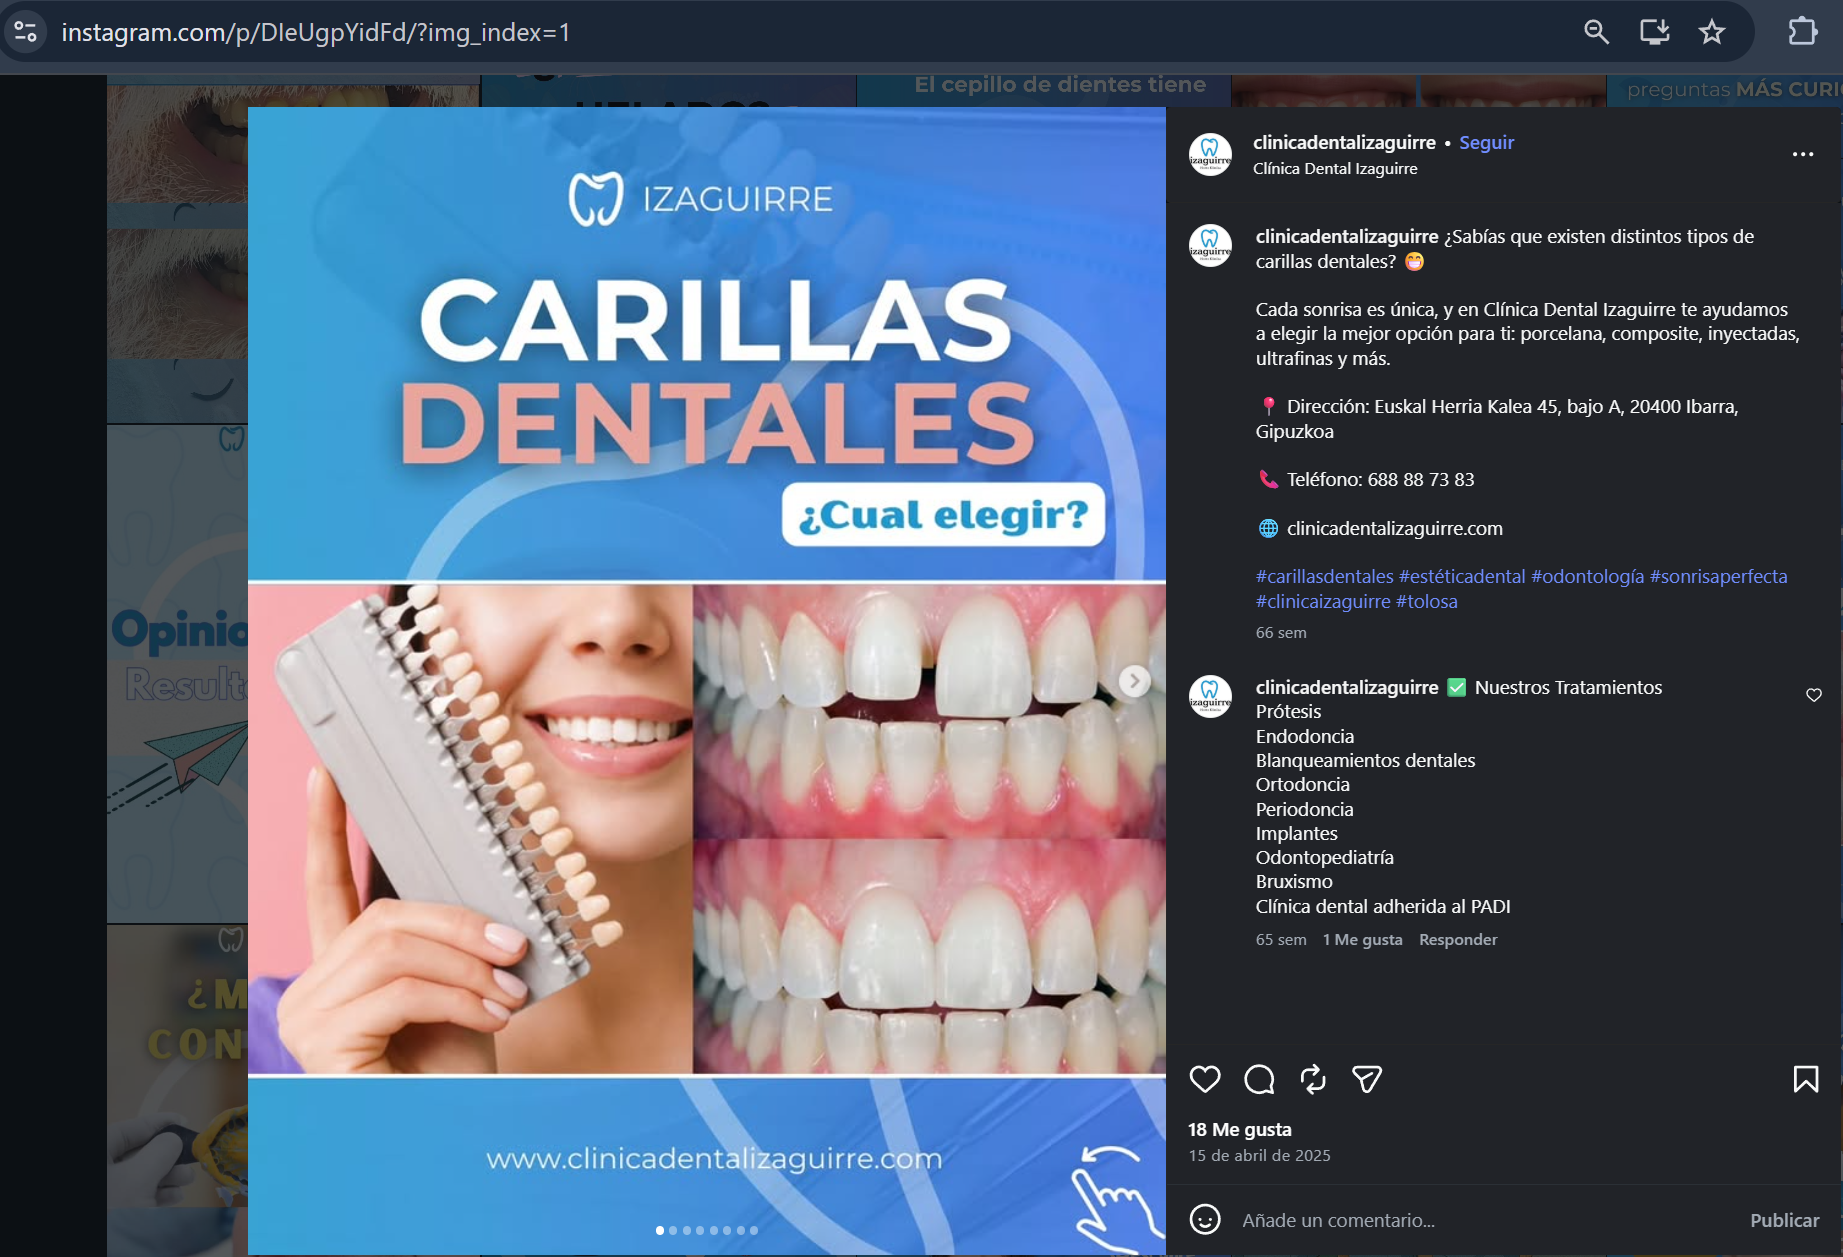Screen dimensions: 1843x1257
Task: Click the first carousel indicator dot
Action: pyautogui.click(x=660, y=1230)
